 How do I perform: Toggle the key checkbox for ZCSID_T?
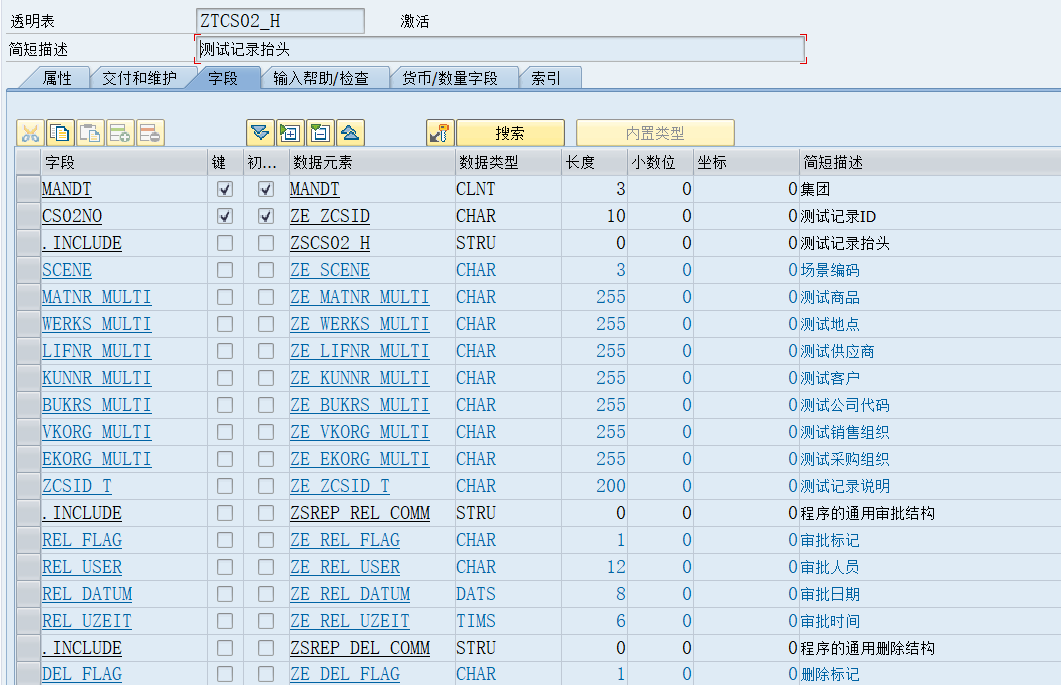[225, 486]
